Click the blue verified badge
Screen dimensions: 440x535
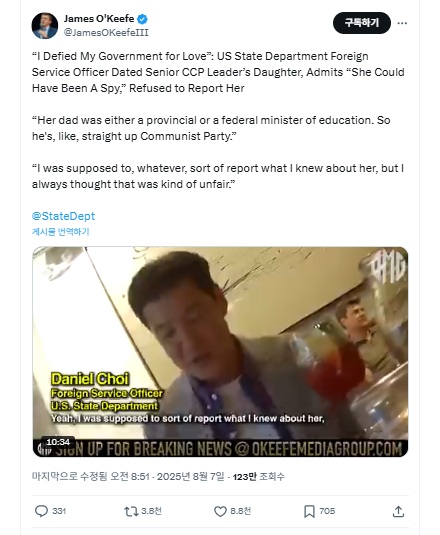[x=142, y=19]
